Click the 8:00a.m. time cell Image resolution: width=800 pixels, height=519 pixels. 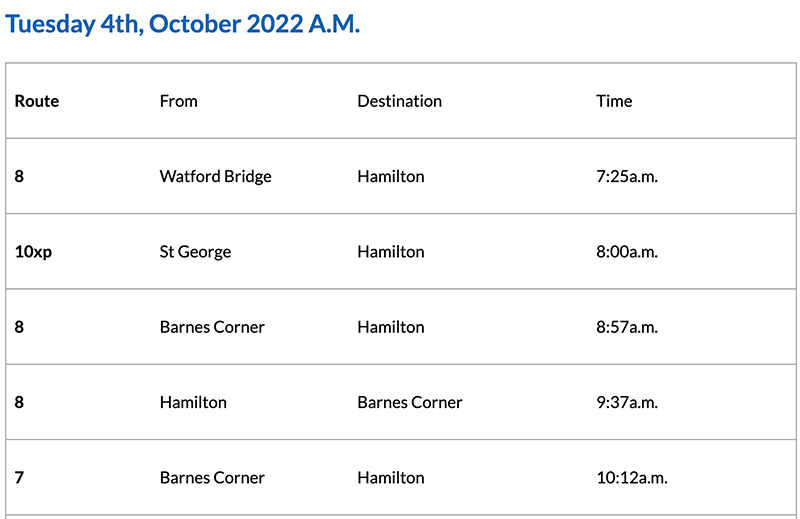(627, 252)
